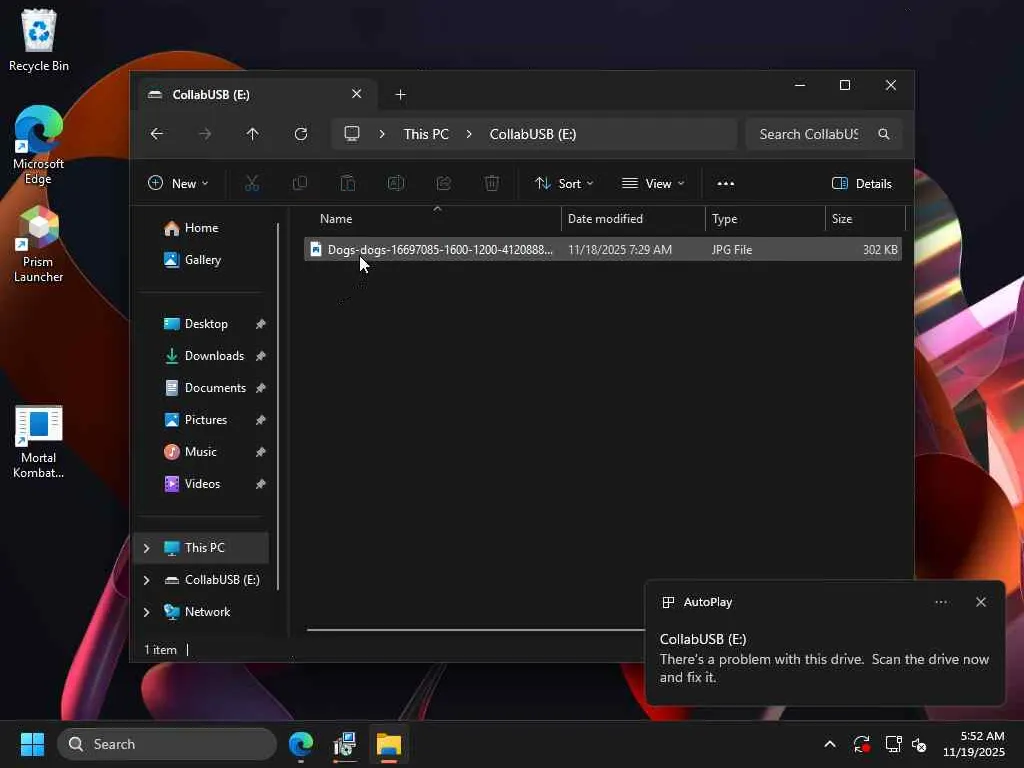Open the Windows Start menu
The image size is (1024, 768).
pos(32,744)
